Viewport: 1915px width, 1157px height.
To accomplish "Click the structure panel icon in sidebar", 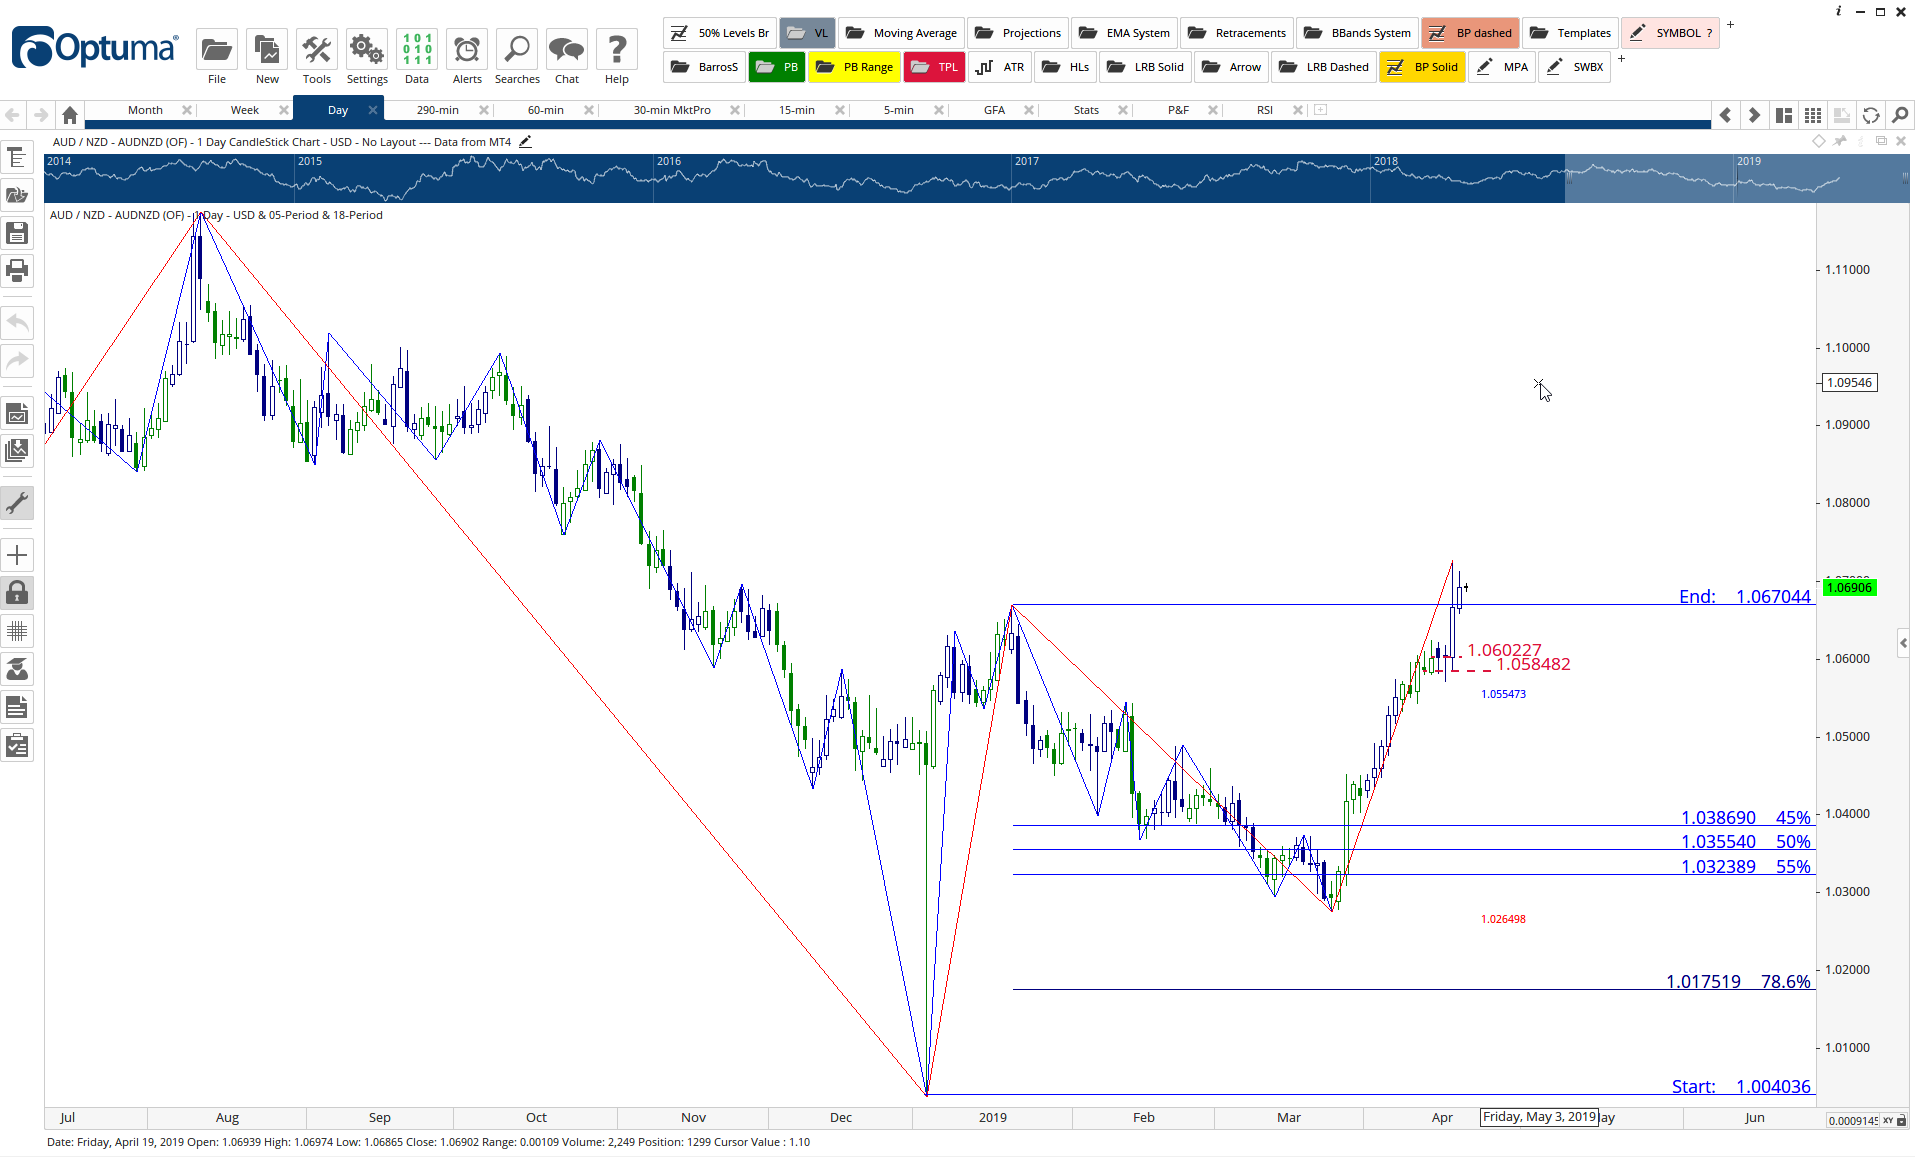I will (x=17, y=158).
